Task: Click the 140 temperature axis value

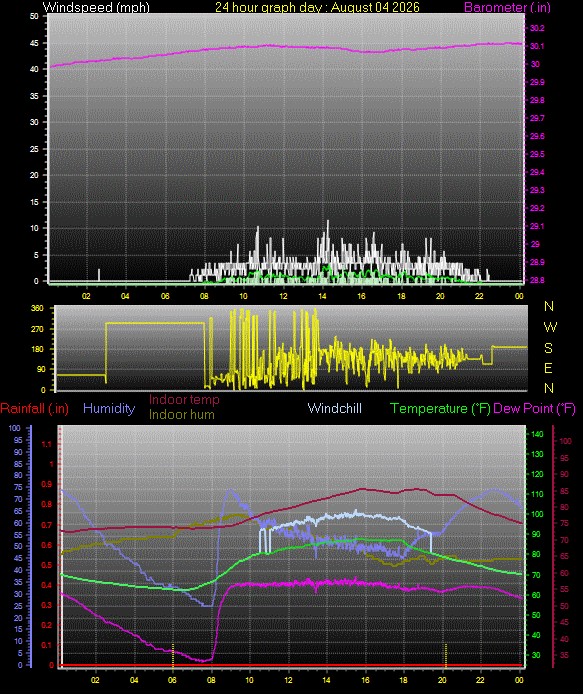Action: coord(537,434)
